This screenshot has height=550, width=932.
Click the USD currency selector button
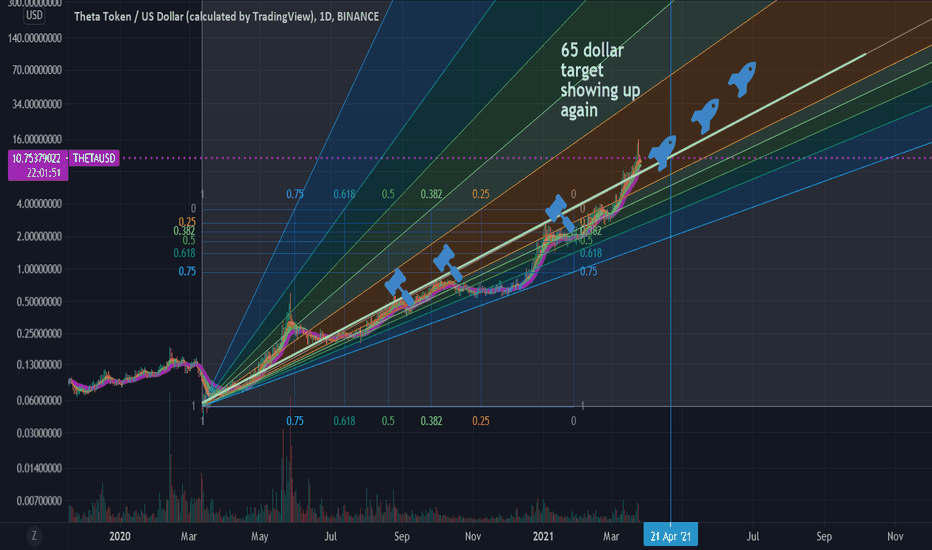coord(34,15)
